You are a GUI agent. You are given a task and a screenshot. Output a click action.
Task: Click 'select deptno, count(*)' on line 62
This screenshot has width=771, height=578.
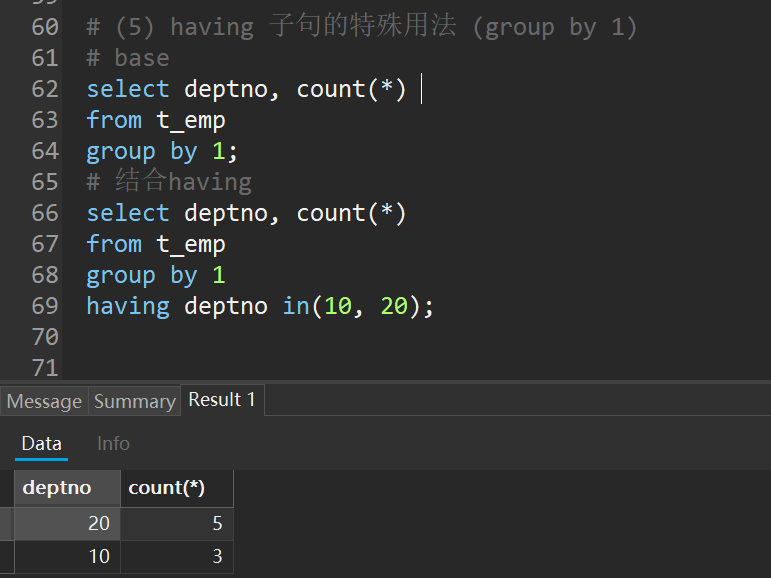pyautogui.click(x=246, y=90)
